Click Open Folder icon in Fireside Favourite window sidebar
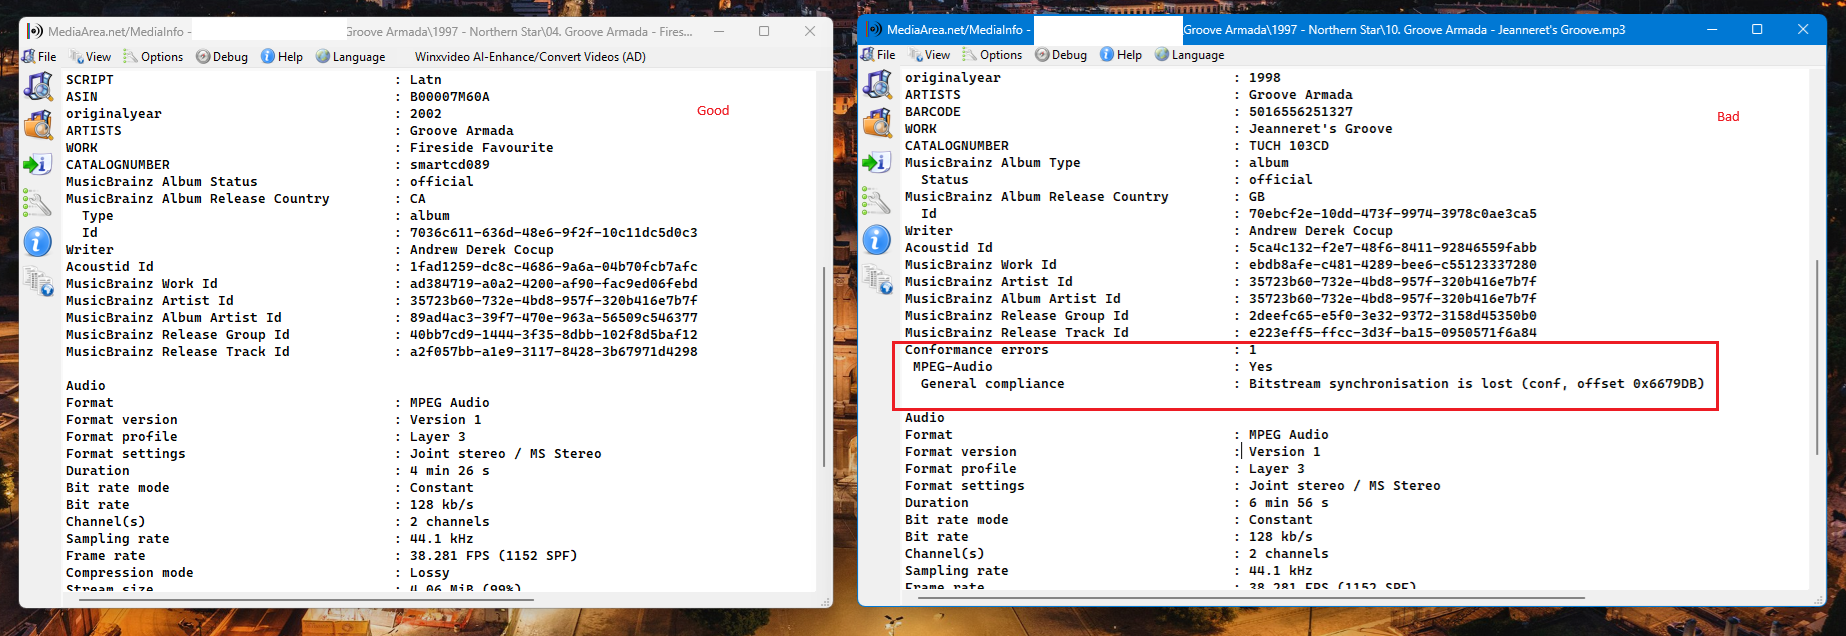Image resolution: width=1846 pixels, height=636 pixels. point(38,125)
